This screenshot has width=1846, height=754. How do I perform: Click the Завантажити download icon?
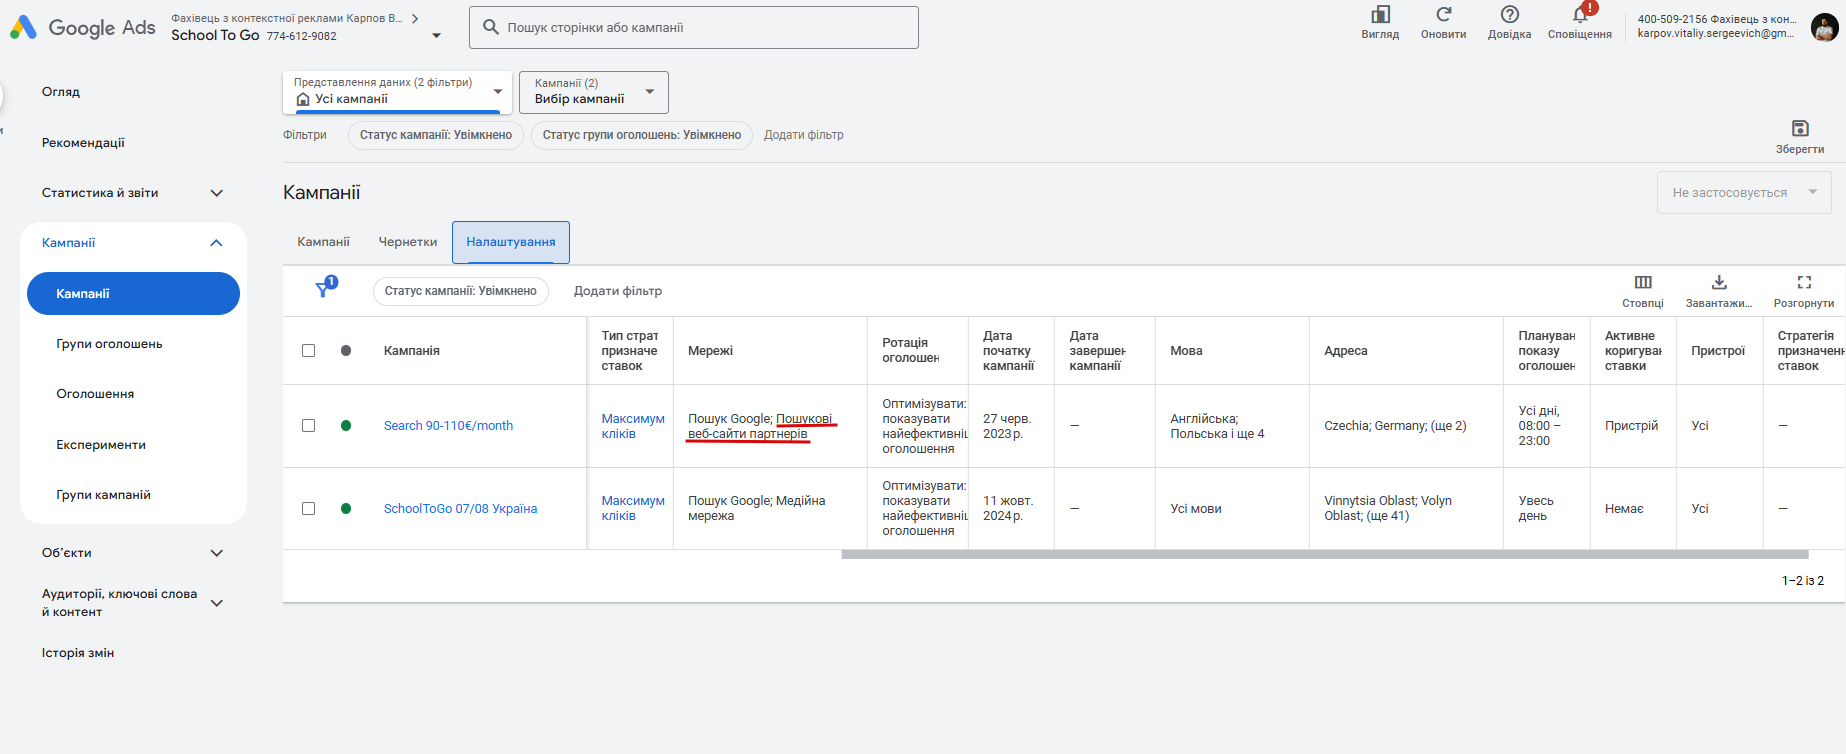pyautogui.click(x=1719, y=282)
